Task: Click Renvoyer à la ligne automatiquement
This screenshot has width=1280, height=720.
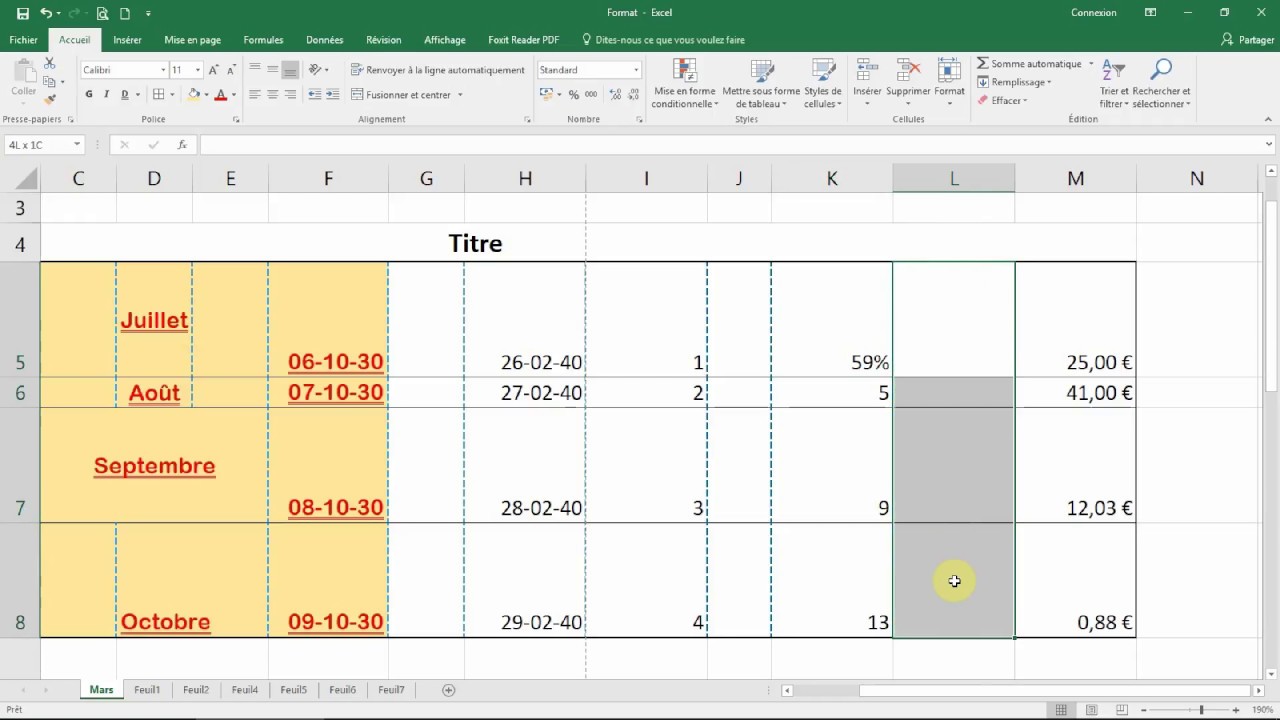Action: pyautogui.click(x=438, y=70)
